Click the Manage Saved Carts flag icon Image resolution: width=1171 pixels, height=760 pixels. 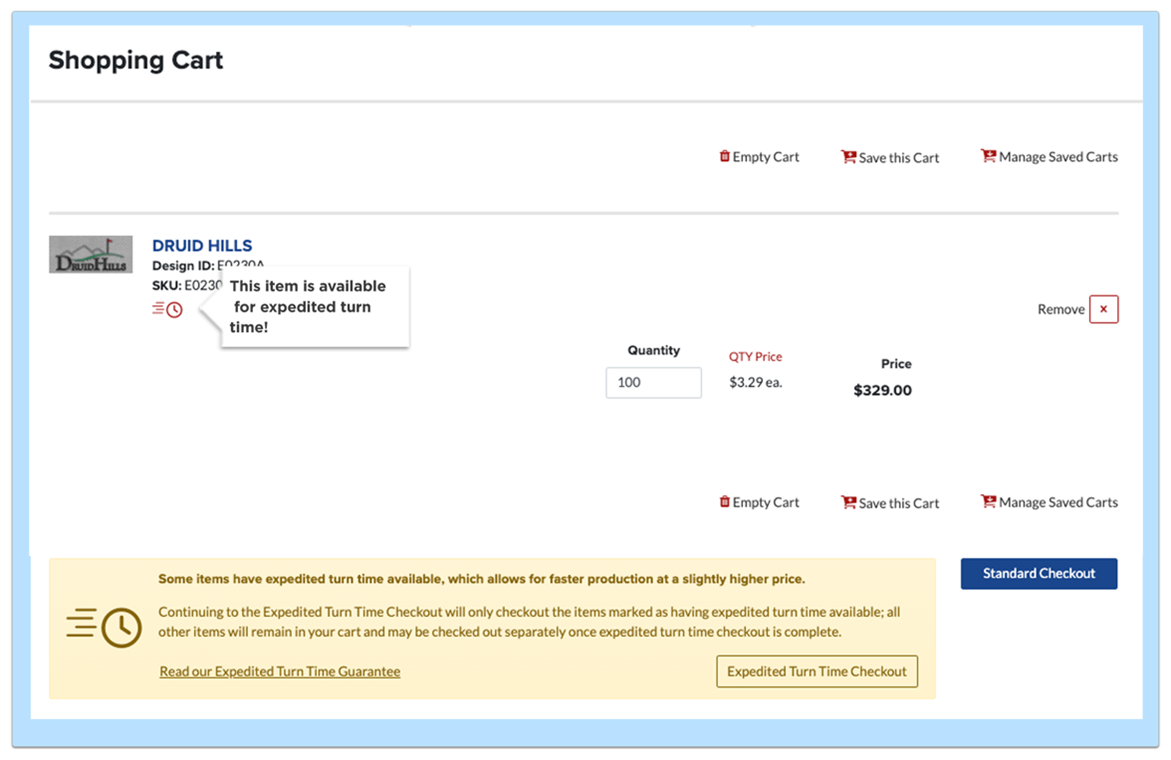tap(988, 156)
